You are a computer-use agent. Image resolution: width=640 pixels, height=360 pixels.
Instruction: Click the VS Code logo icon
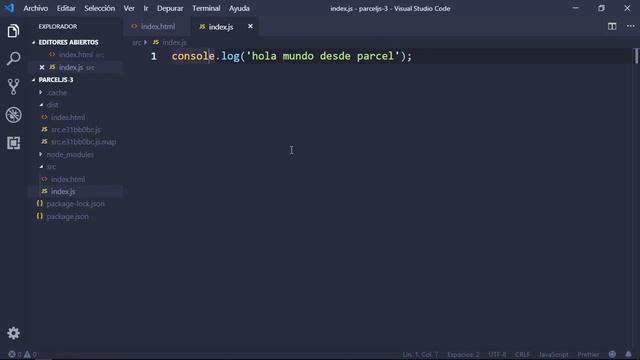coord(9,8)
